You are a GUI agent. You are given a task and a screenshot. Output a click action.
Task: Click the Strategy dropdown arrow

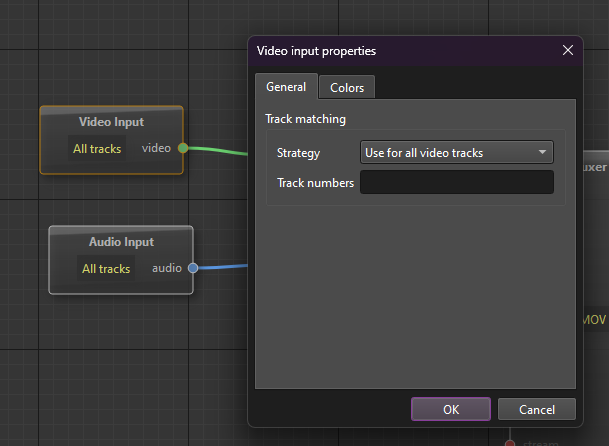[543, 153]
